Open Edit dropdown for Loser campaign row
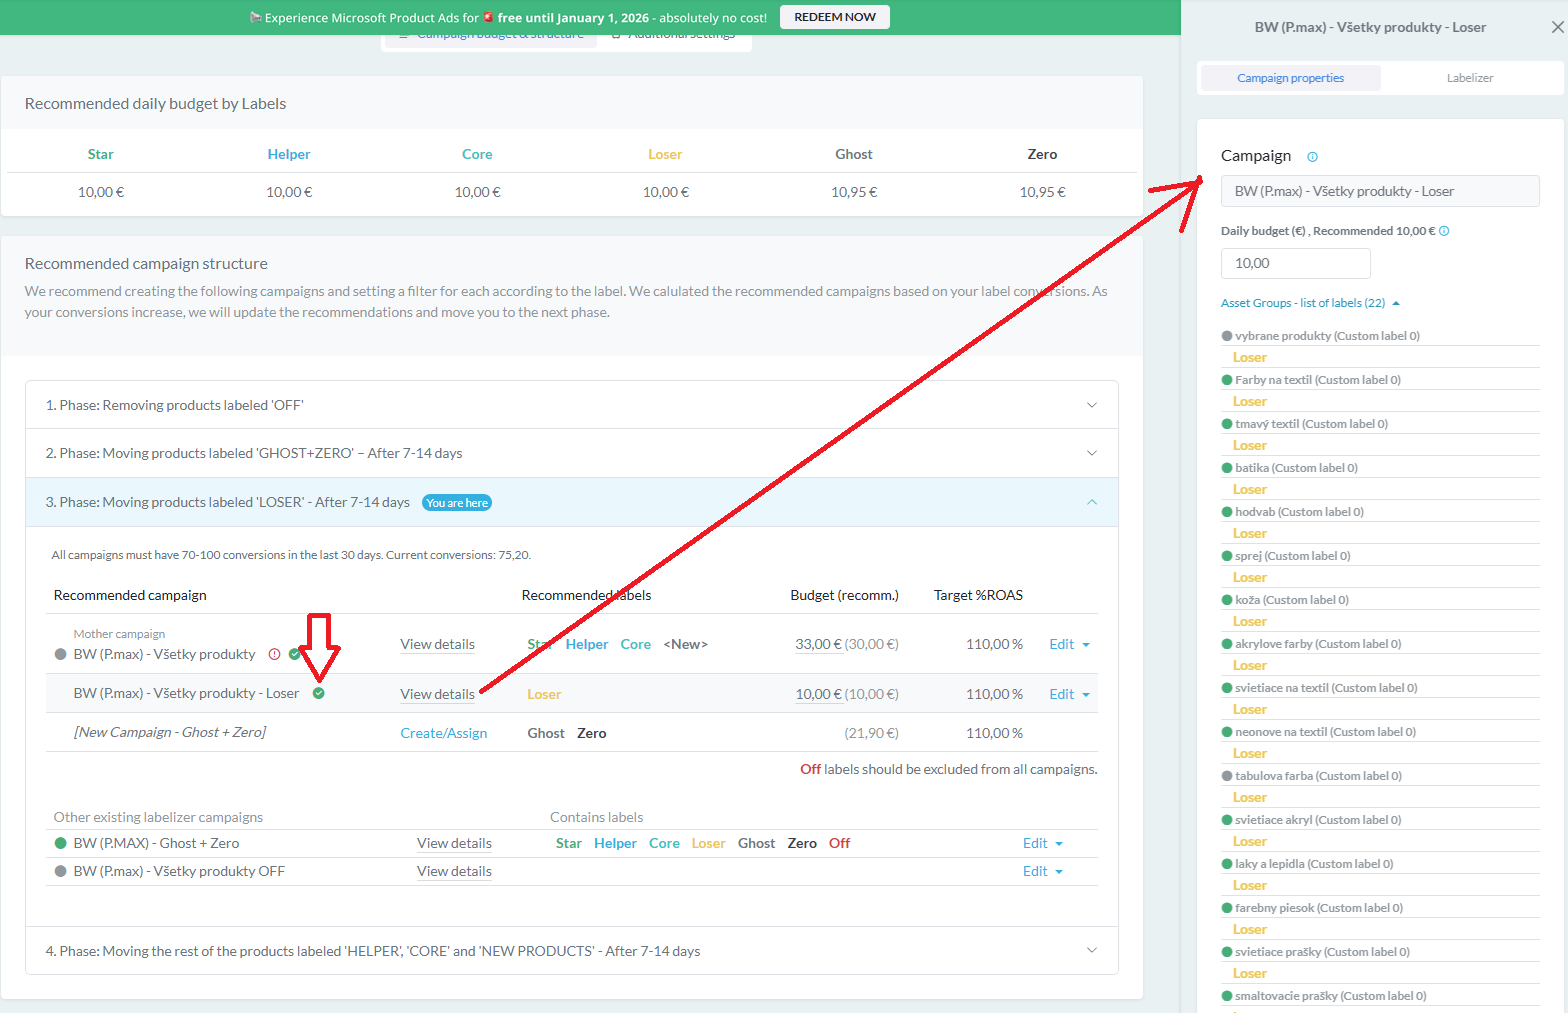 [1069, 694]
